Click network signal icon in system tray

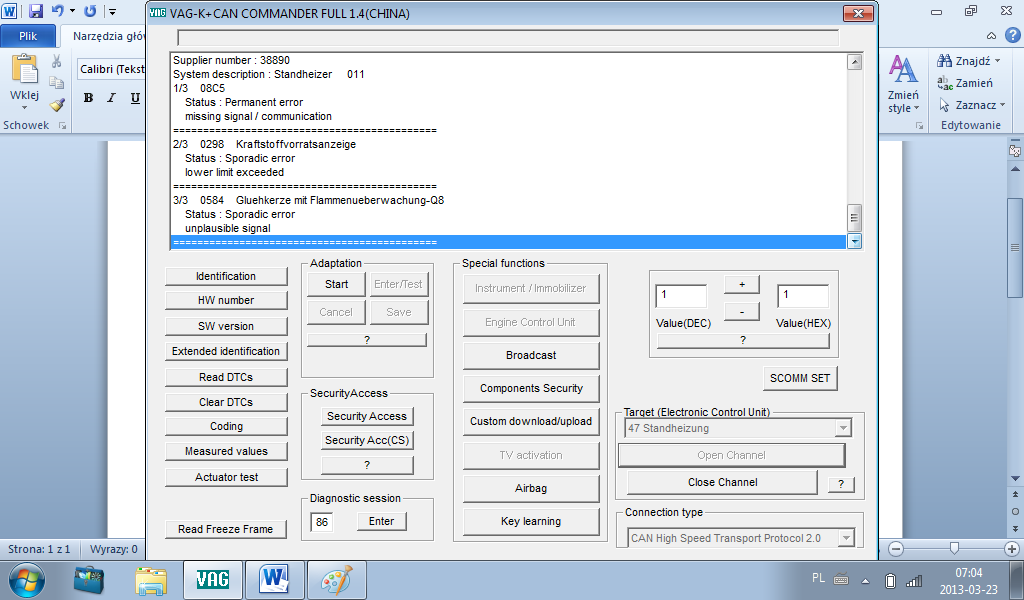tap(914, 580)
